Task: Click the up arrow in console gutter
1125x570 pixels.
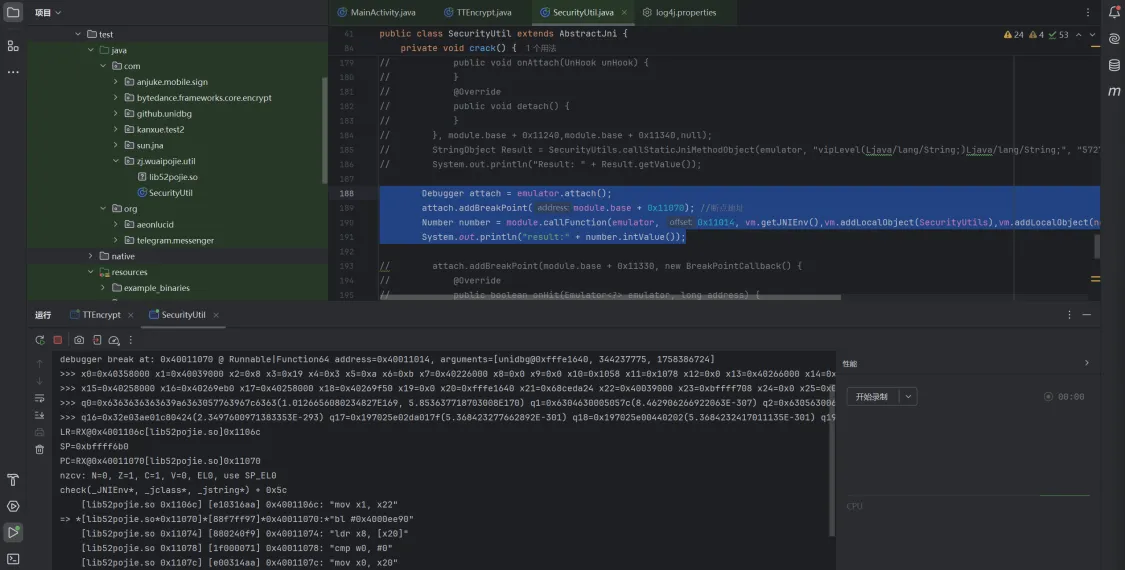Action: pos(39,364)
